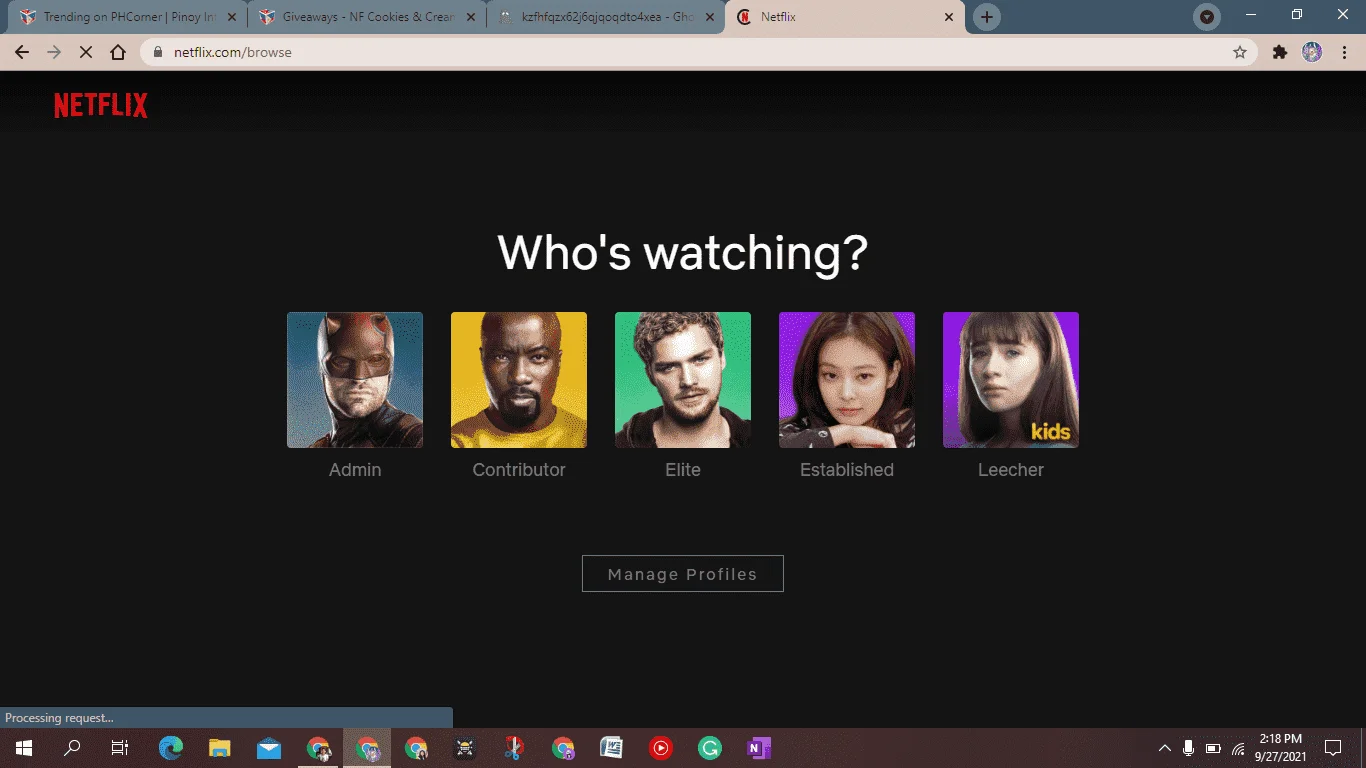Click the browser forward arrow
The image size is (1366, 768).
point(54,52)
